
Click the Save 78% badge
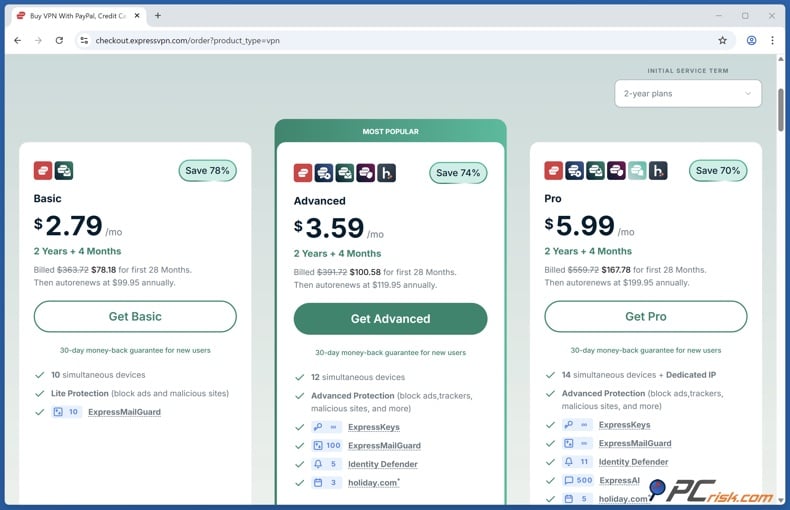(207, 170)
